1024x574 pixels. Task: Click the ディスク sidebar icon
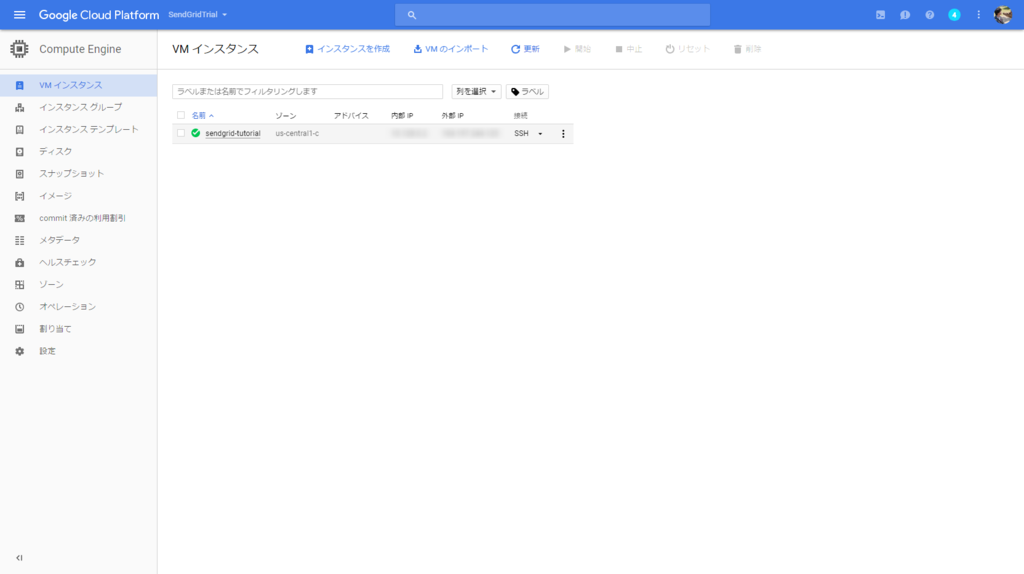pos(20,151)
